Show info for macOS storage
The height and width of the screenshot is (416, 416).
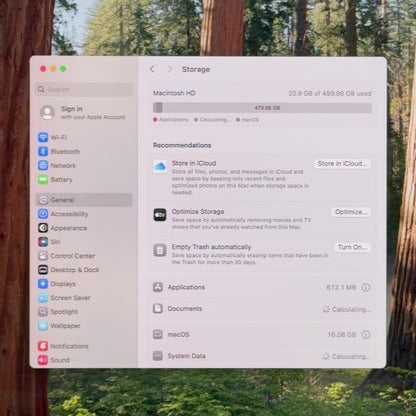coord(366,335)
